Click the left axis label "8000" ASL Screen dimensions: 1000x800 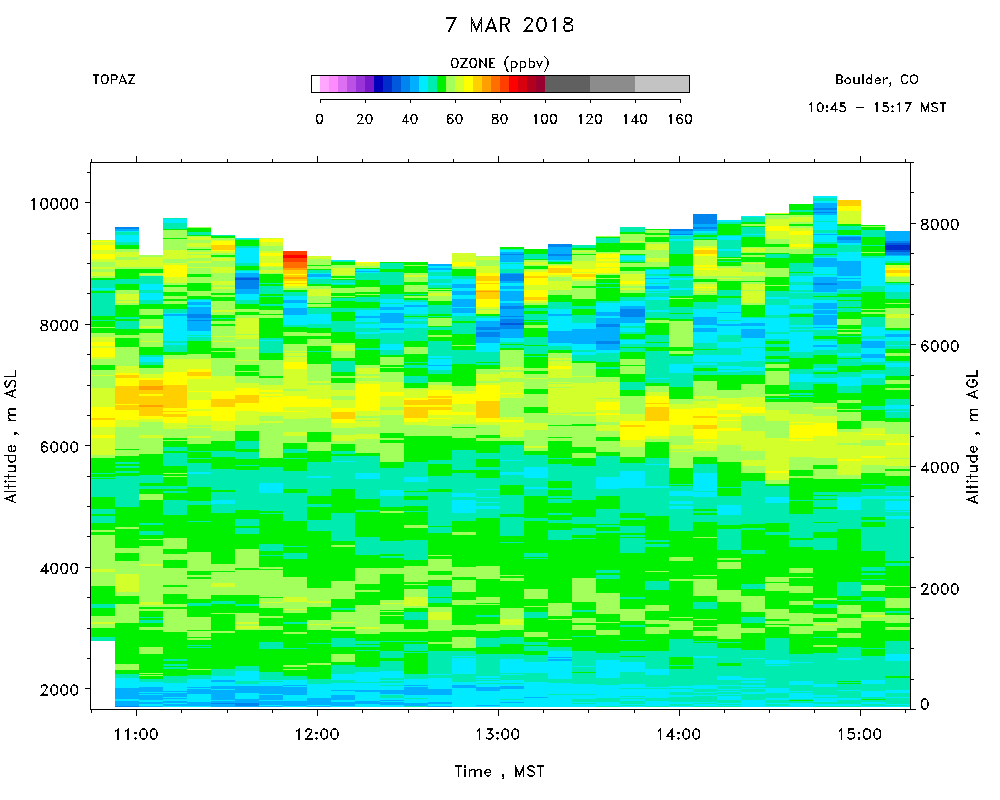click(59, 325)
